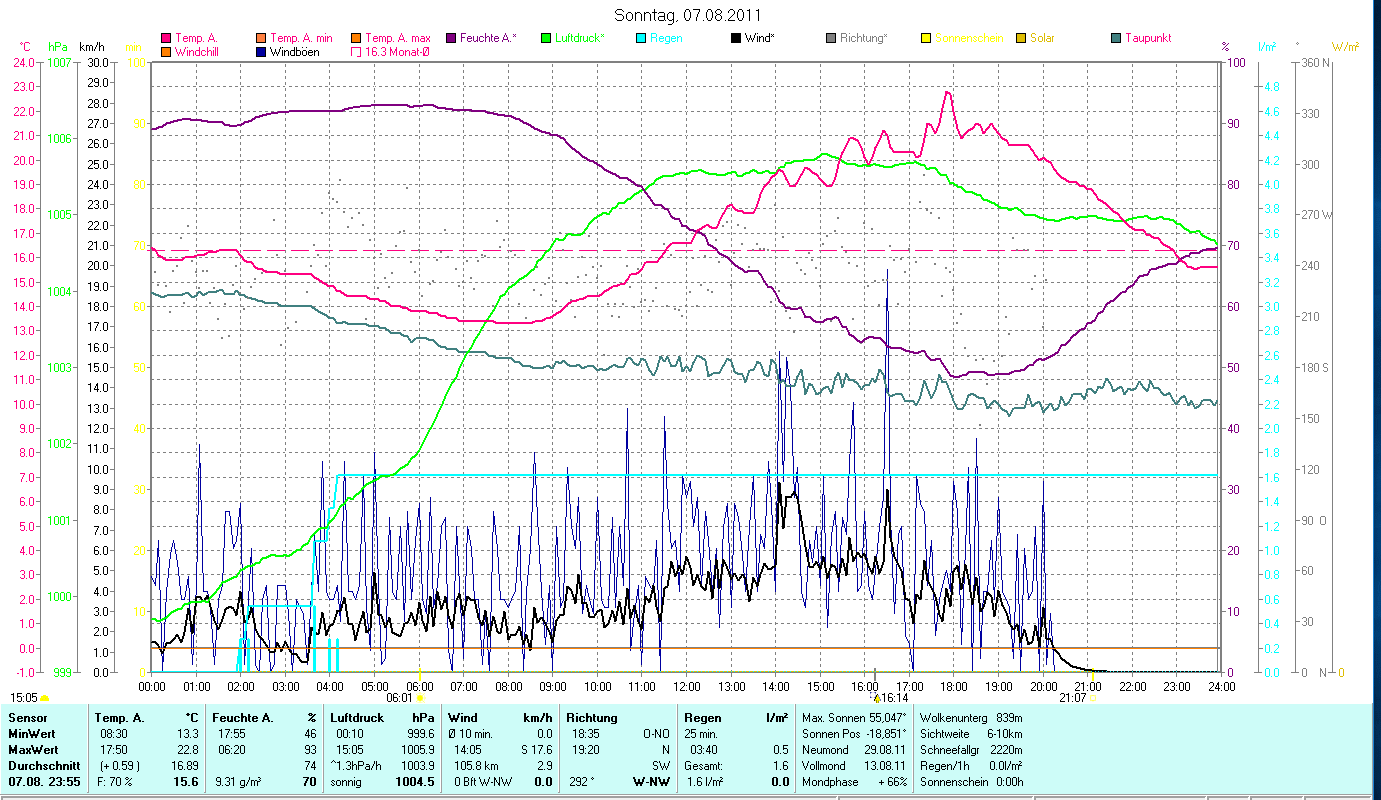This screenshot has height=800, width=1381.
Task: Click the green Luftdruck legend square
Action: click(x=545, y=38)
